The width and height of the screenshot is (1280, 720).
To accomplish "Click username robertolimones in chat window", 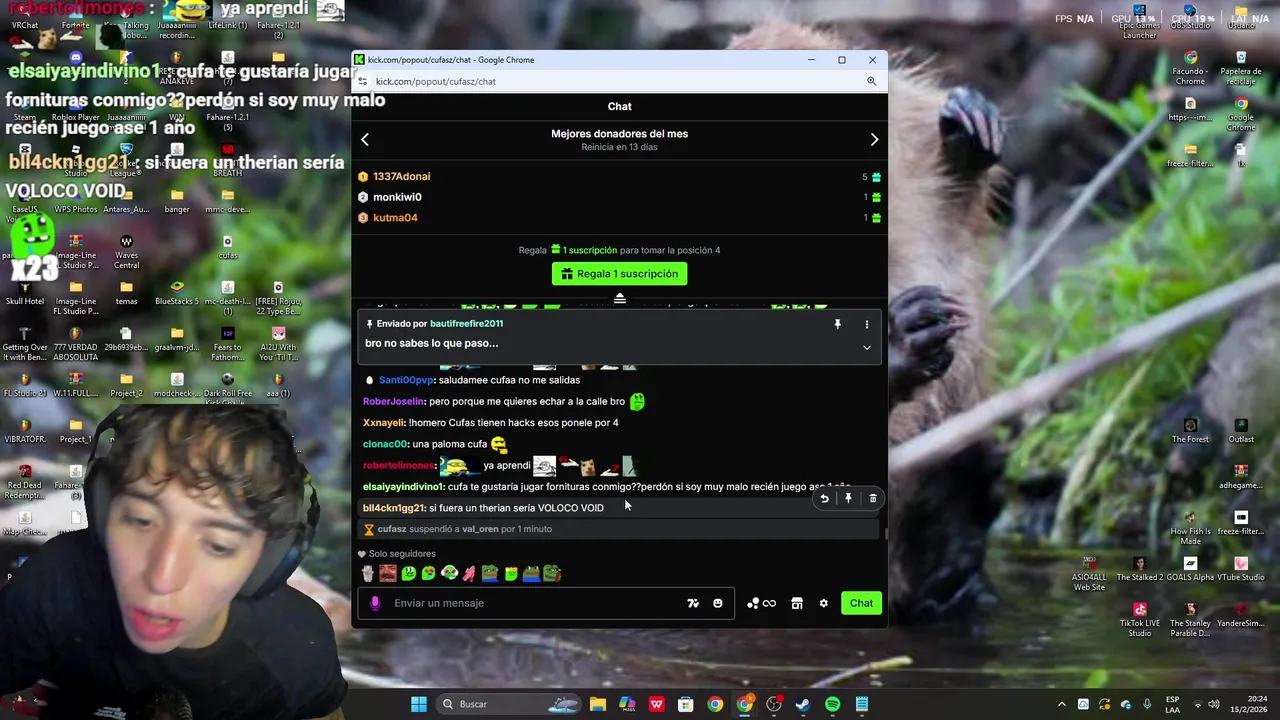I will tap(399, 465).
